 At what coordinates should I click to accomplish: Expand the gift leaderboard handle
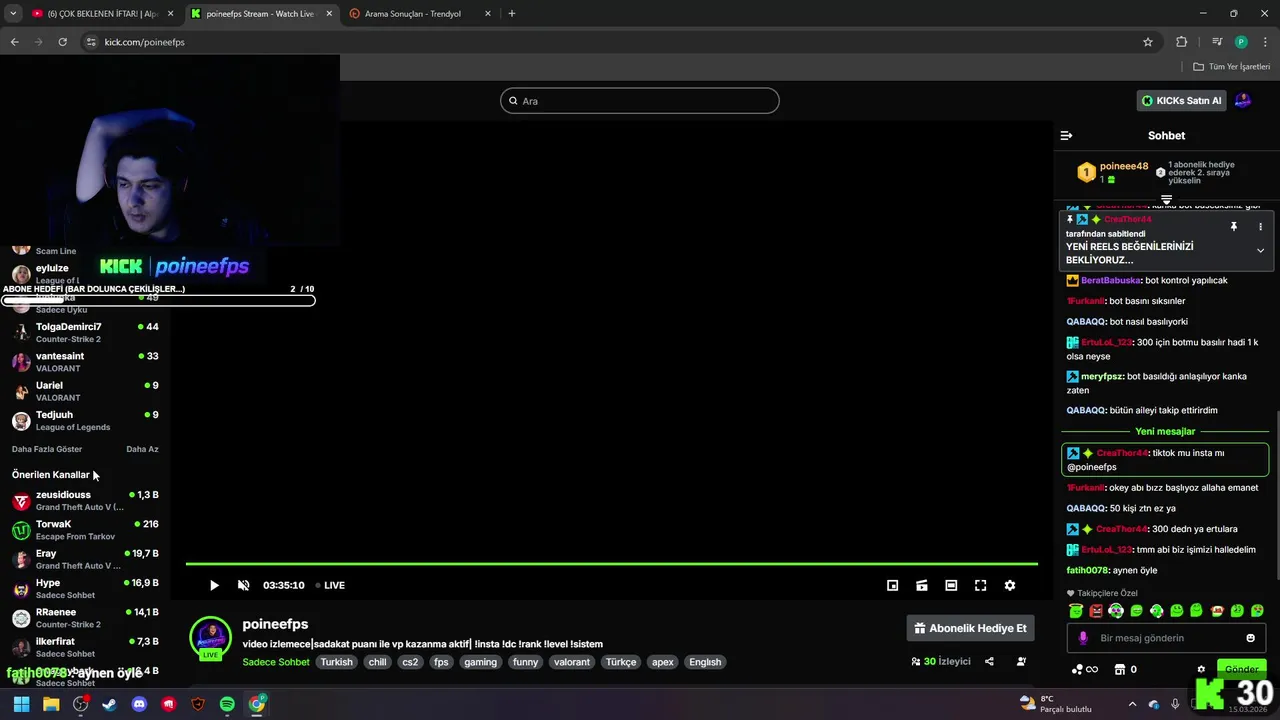[x=1166, y=200]
